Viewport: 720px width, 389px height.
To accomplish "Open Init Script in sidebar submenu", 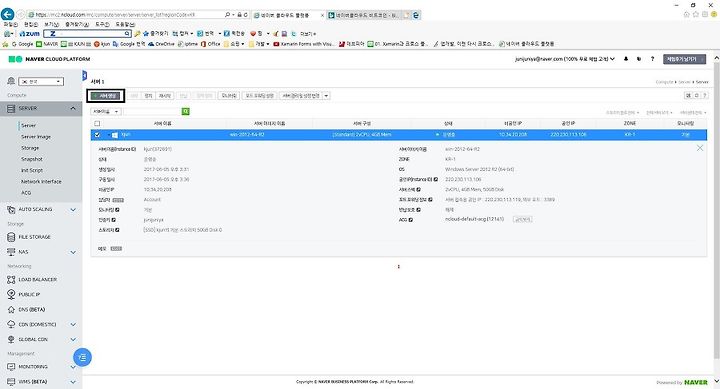I will coord(32,170).
